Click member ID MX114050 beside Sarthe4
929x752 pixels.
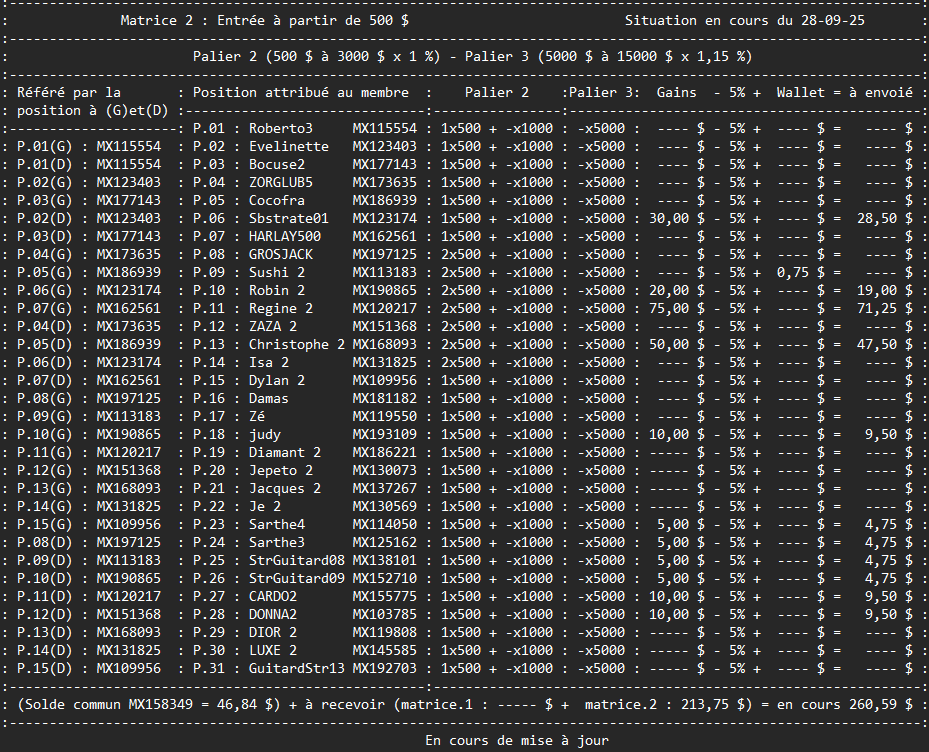[385, 524]
